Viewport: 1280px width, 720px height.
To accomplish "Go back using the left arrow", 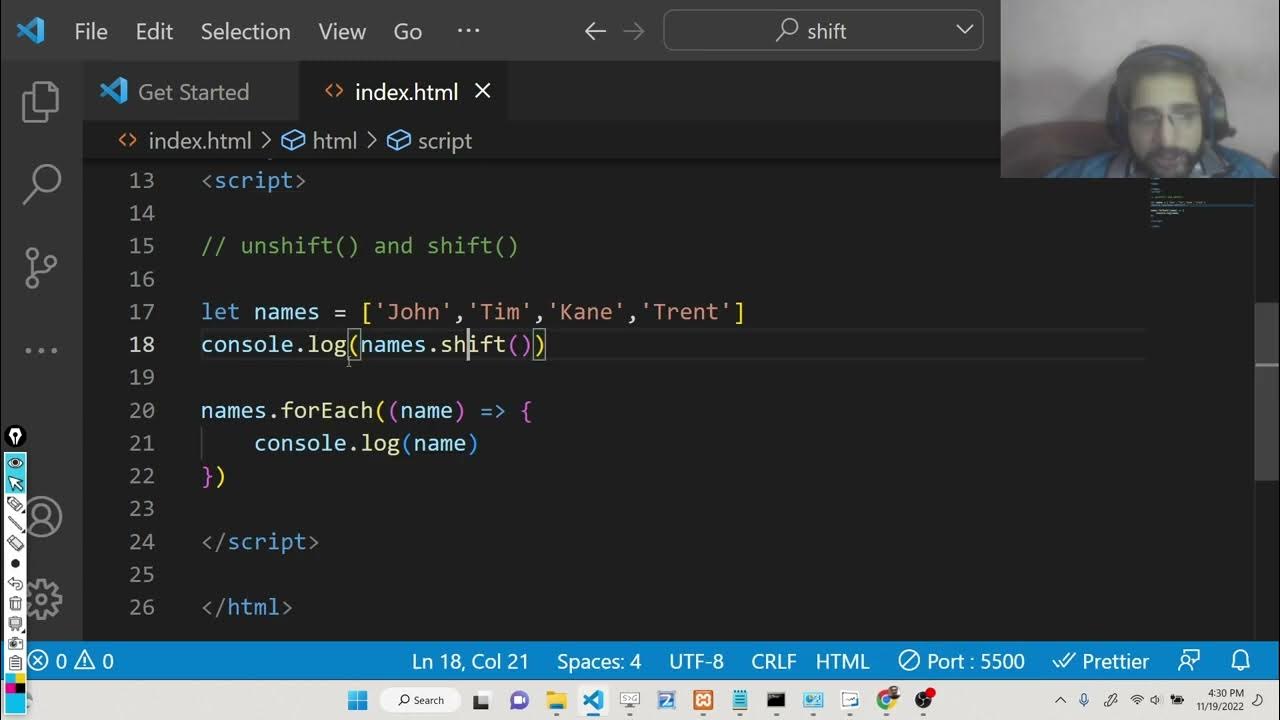I will (x=595, y=31).
